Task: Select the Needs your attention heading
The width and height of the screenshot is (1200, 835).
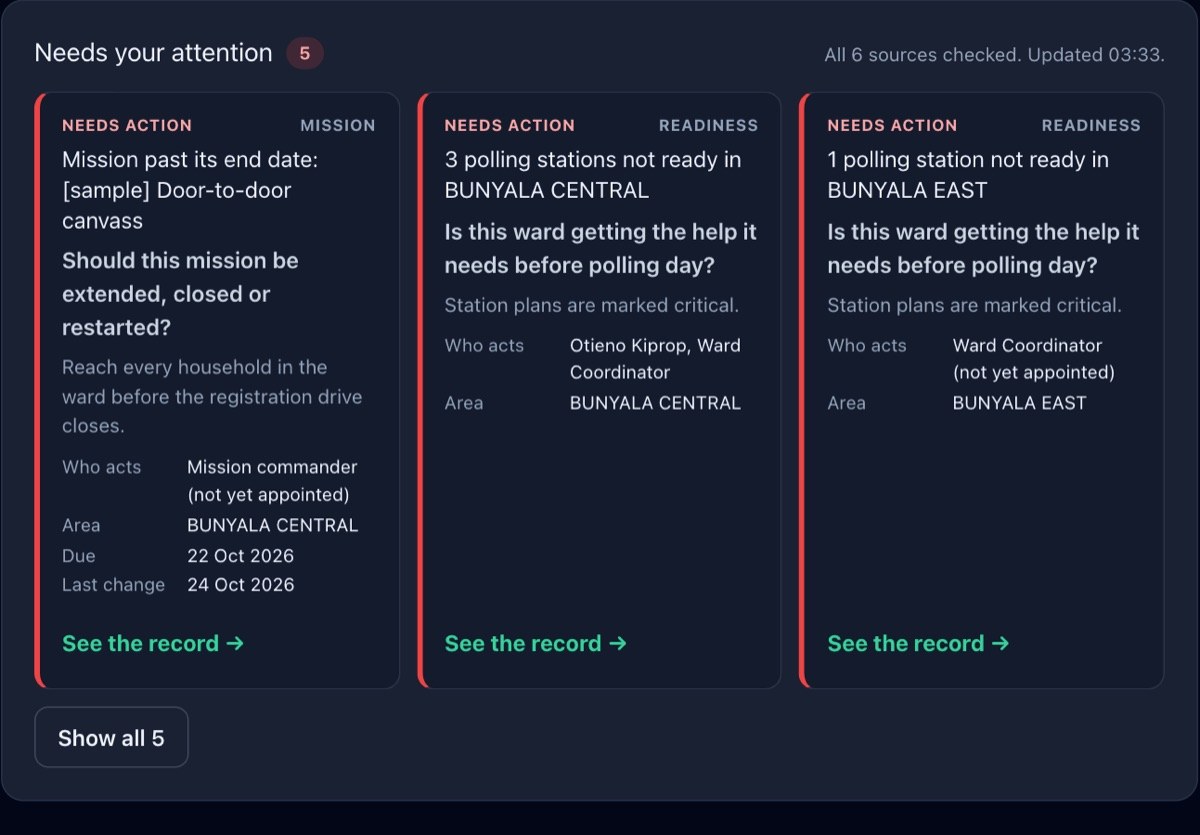Action: 153,53
